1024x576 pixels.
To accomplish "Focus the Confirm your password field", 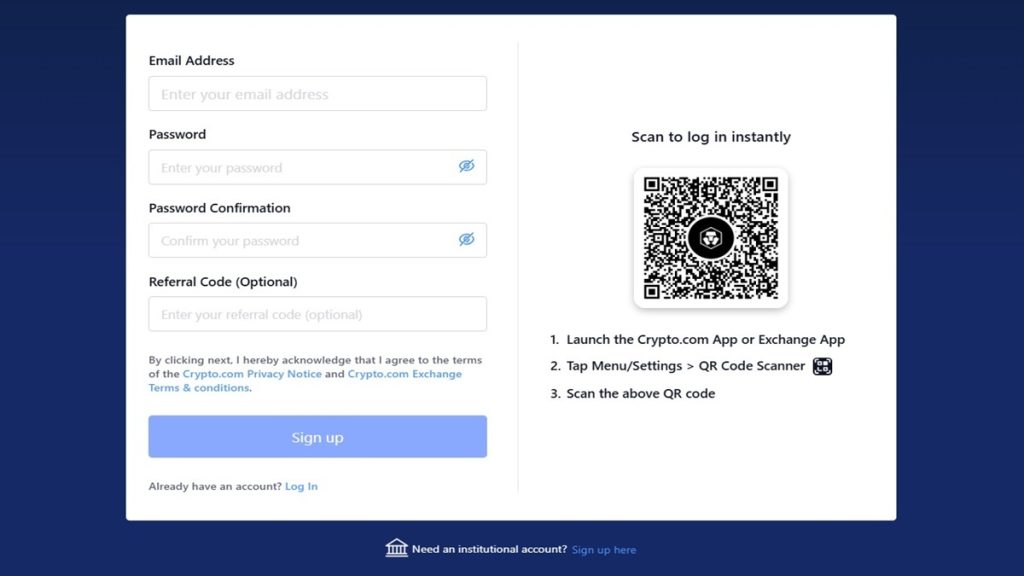I will (300, 240).
